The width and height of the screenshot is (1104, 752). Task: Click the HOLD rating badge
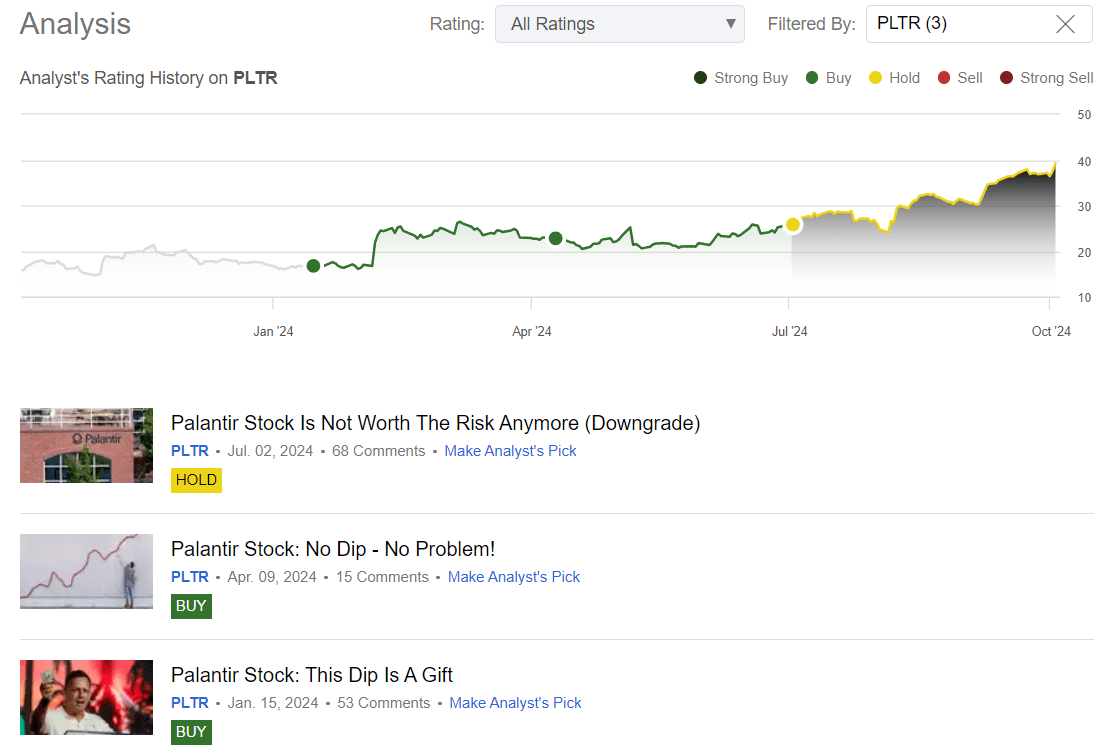pyautogui.click(x=196, y=480)
